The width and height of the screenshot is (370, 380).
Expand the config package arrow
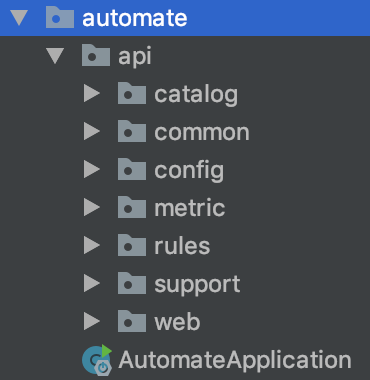point(92,170)
